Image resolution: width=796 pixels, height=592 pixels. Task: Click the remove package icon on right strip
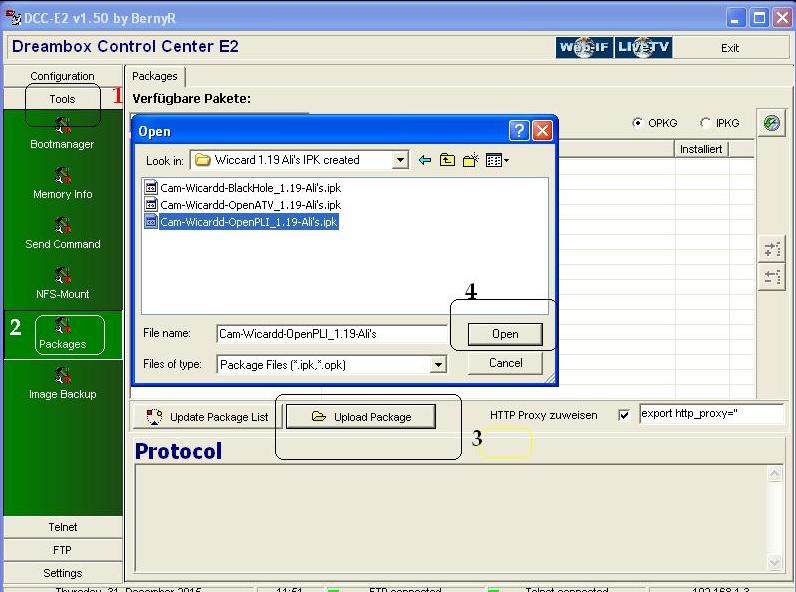point(772,277)
